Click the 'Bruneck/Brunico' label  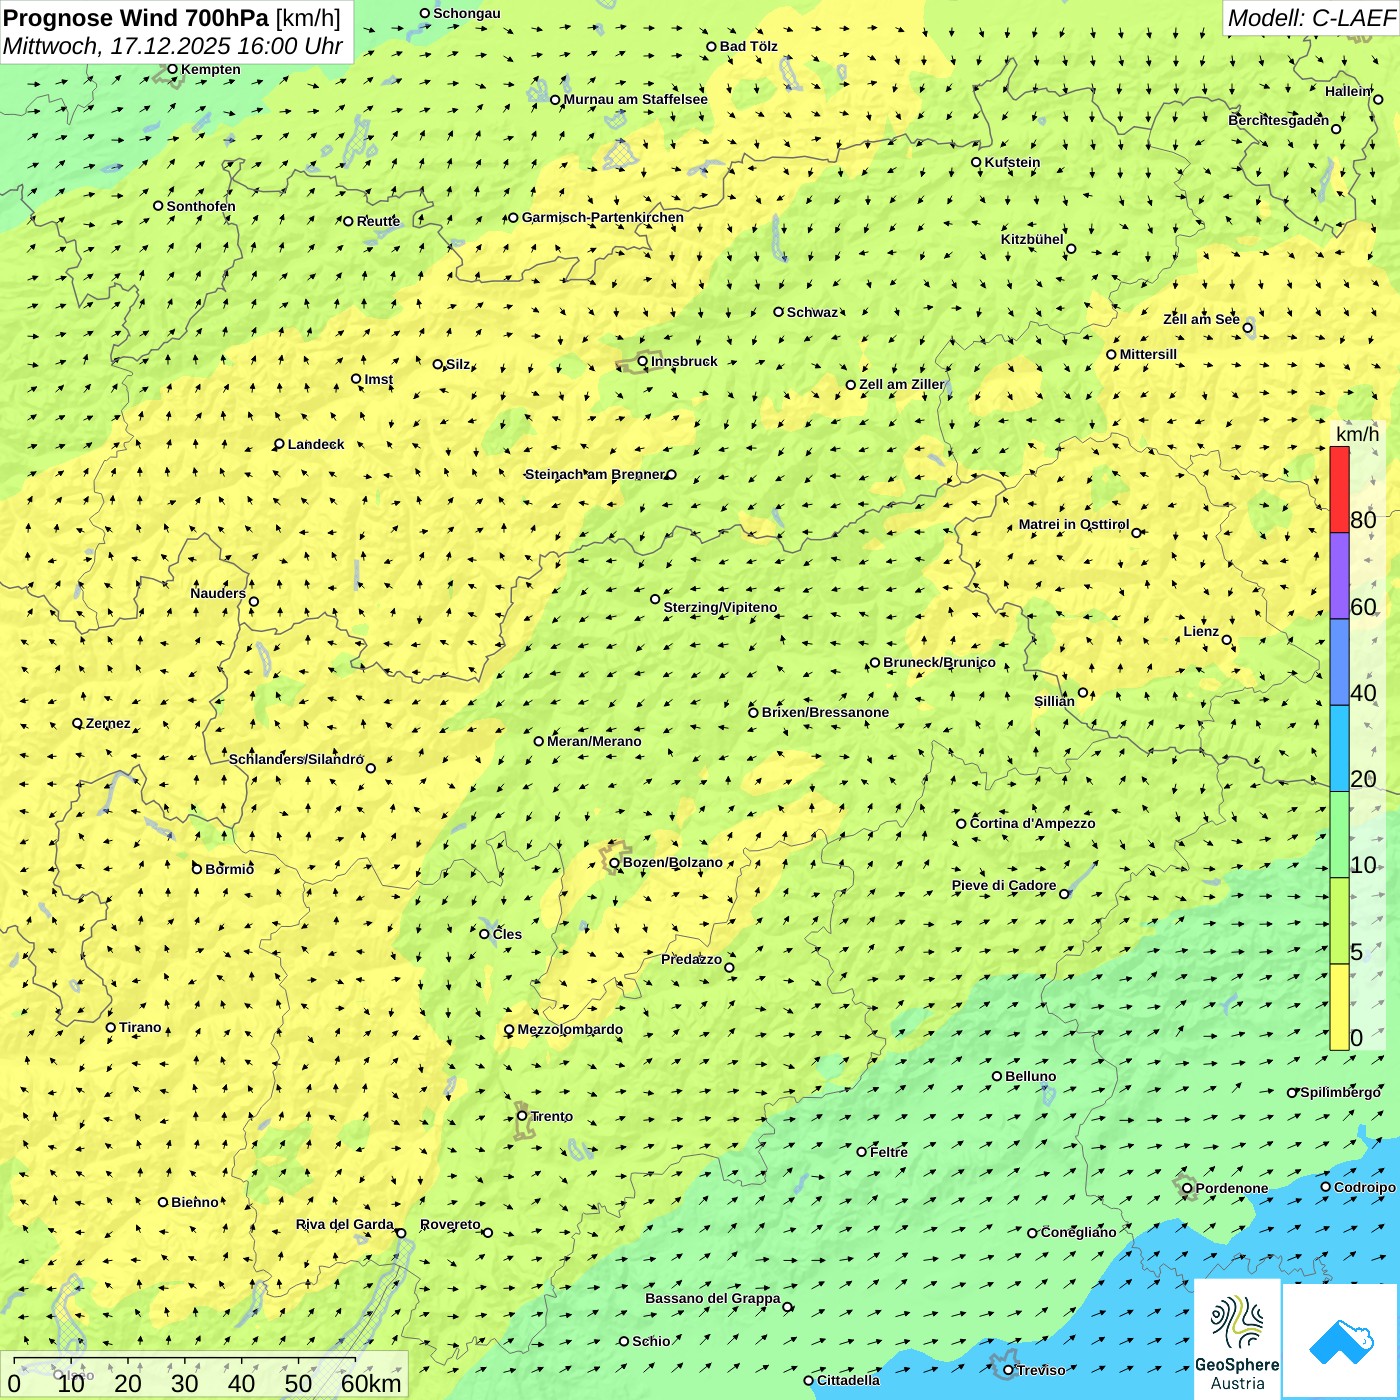point(939,662)
